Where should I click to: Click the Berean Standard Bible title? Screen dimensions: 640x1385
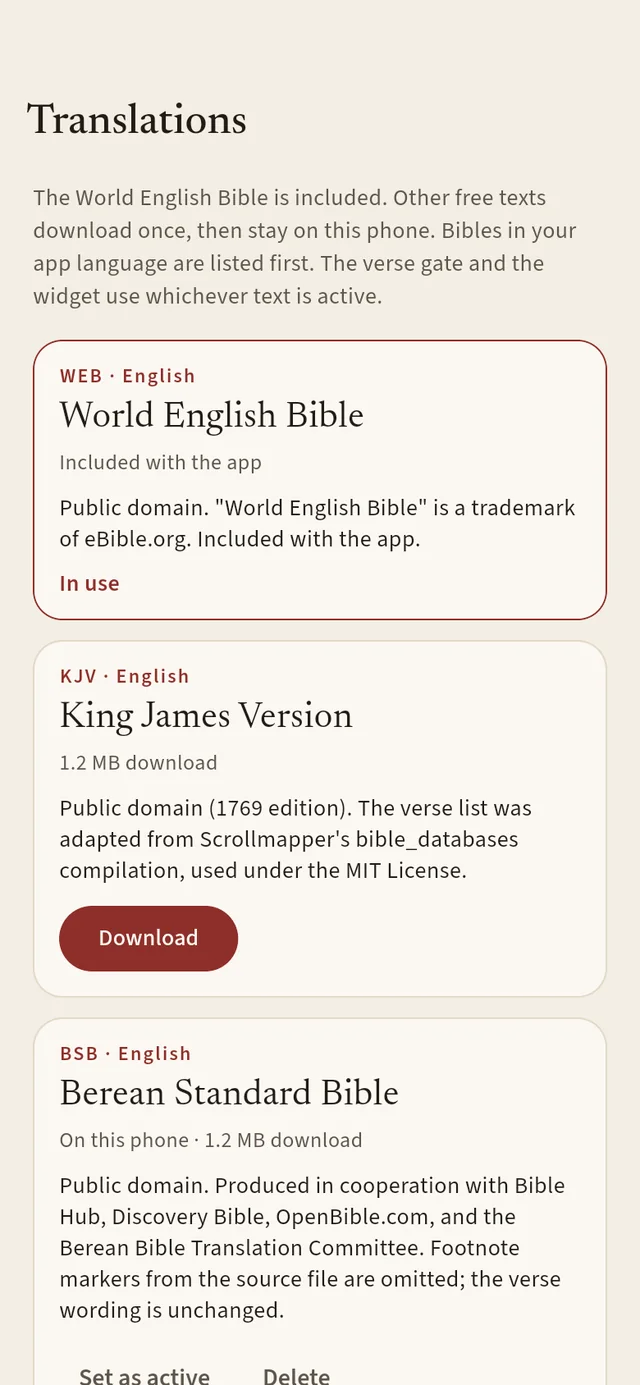[x=229, y=1092]
